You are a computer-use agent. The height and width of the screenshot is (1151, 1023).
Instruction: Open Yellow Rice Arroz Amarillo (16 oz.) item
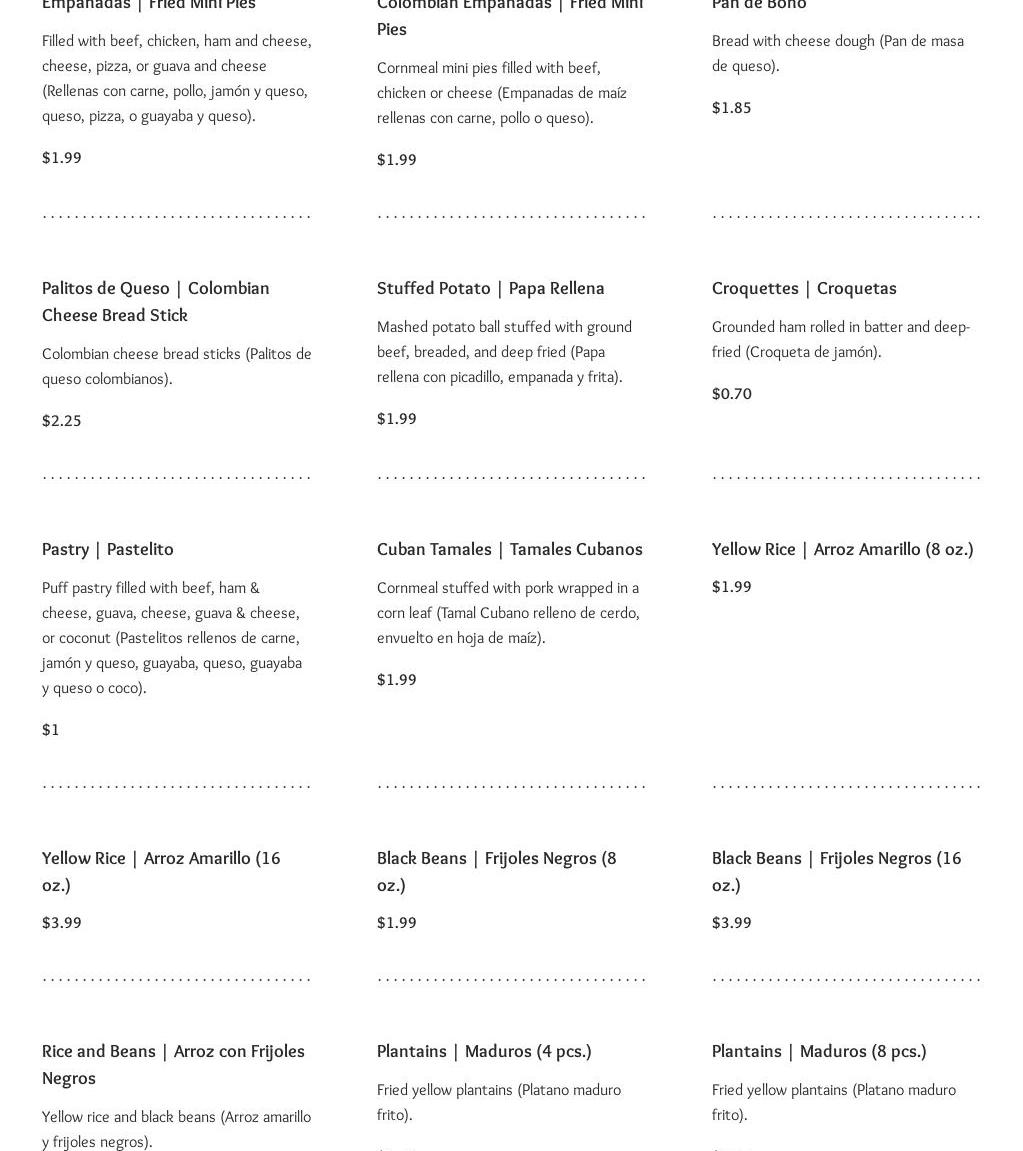pos(161,871)
